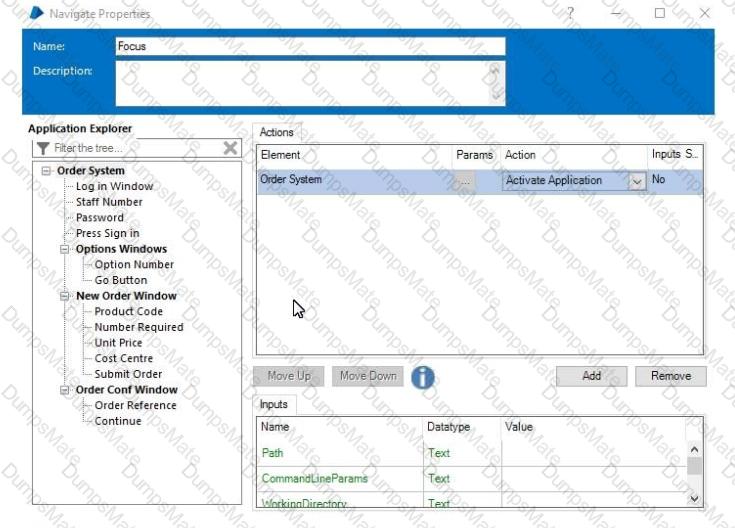The height and width of the screenshot is (528, 735).
Task: Click the Value column header
Action: [x=593, y=427]
